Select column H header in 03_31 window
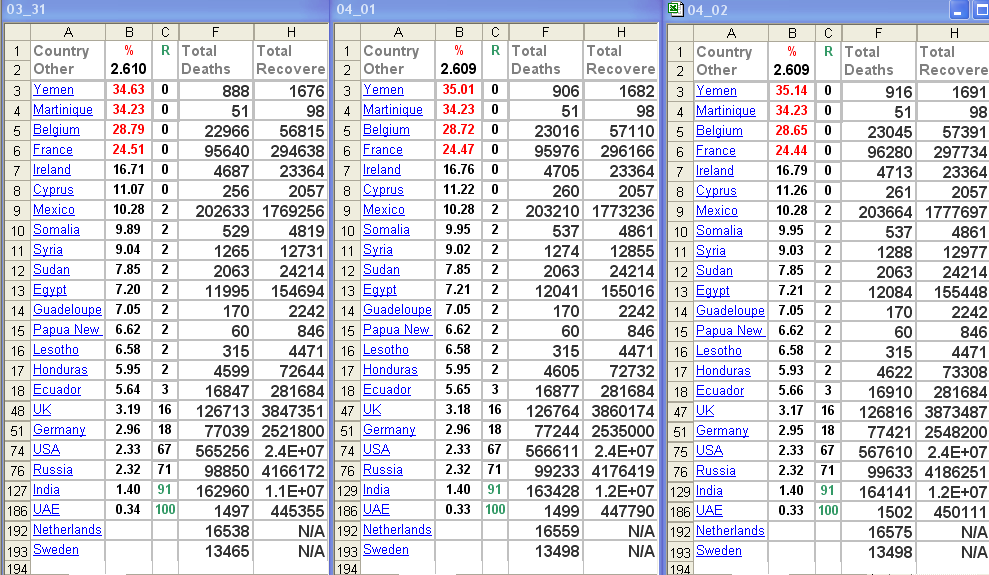Image resolution: width=989 pixels, height=575 pixels. (x=291, y=32)
